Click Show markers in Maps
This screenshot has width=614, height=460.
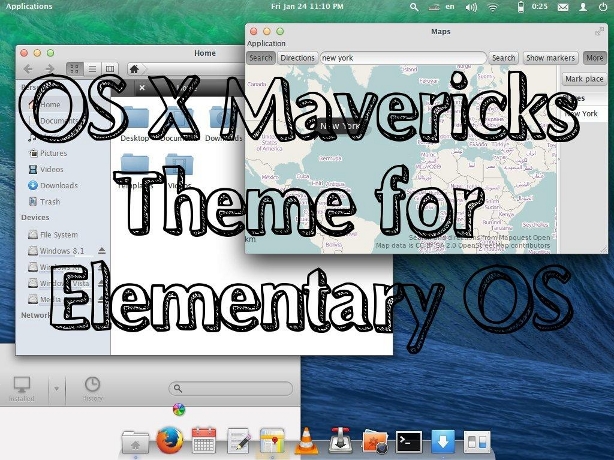tap(551, 58)
